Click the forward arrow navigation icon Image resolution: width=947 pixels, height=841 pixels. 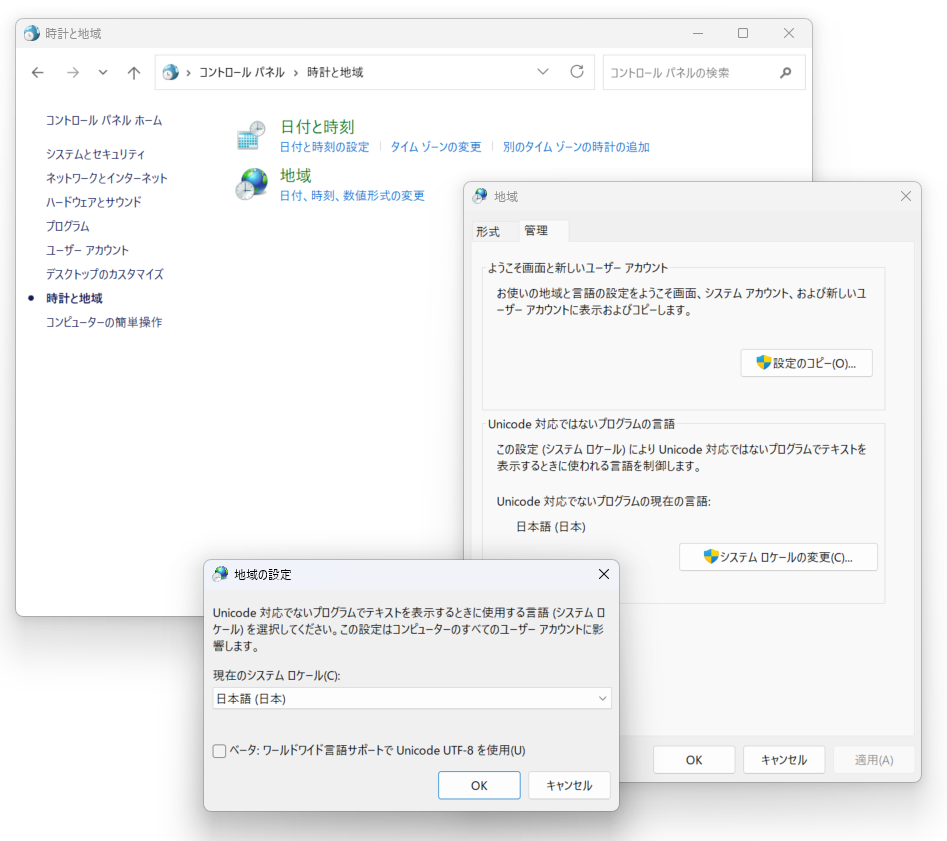[x=72, y=72]
